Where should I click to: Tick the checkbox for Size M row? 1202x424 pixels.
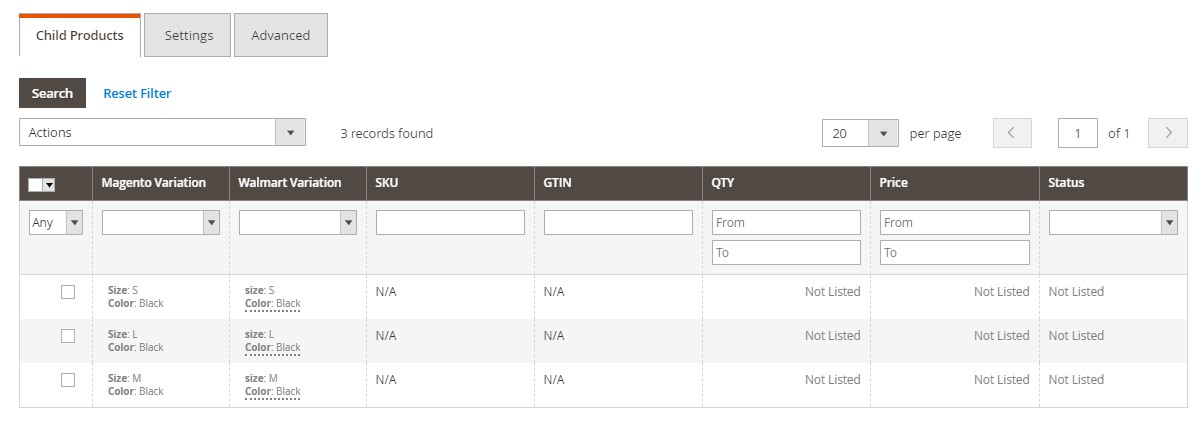pos(68,380)
